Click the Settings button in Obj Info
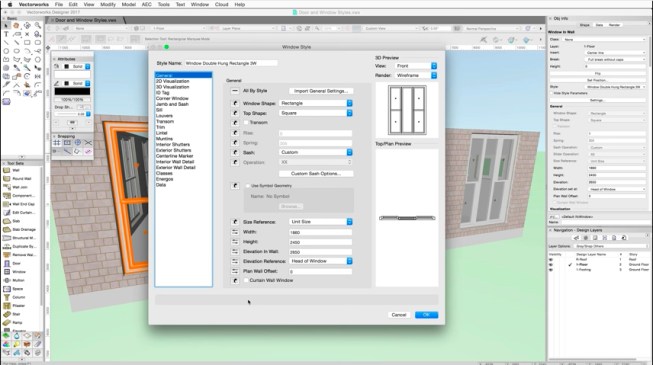 (597, 100)
